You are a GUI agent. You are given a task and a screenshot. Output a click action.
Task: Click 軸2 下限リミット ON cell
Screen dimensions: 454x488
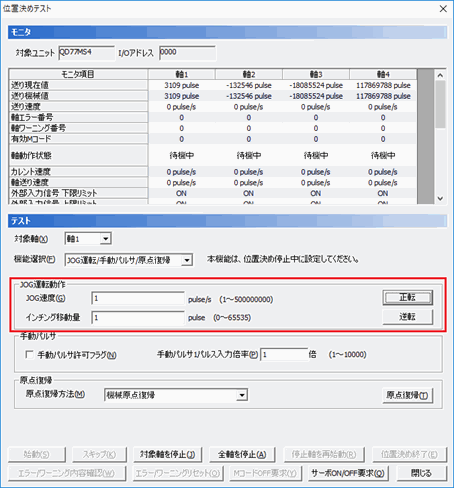tap(249, 193)
